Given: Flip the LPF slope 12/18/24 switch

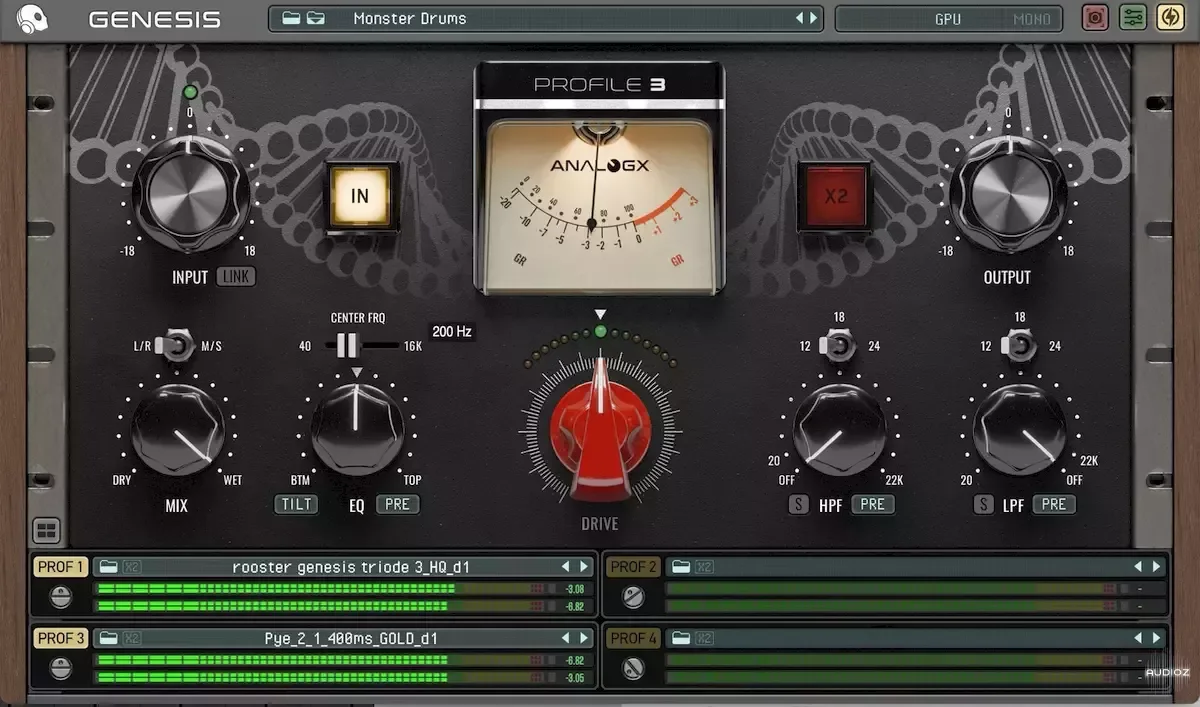Looking at the screenshot, I should tap(1019, 346).
